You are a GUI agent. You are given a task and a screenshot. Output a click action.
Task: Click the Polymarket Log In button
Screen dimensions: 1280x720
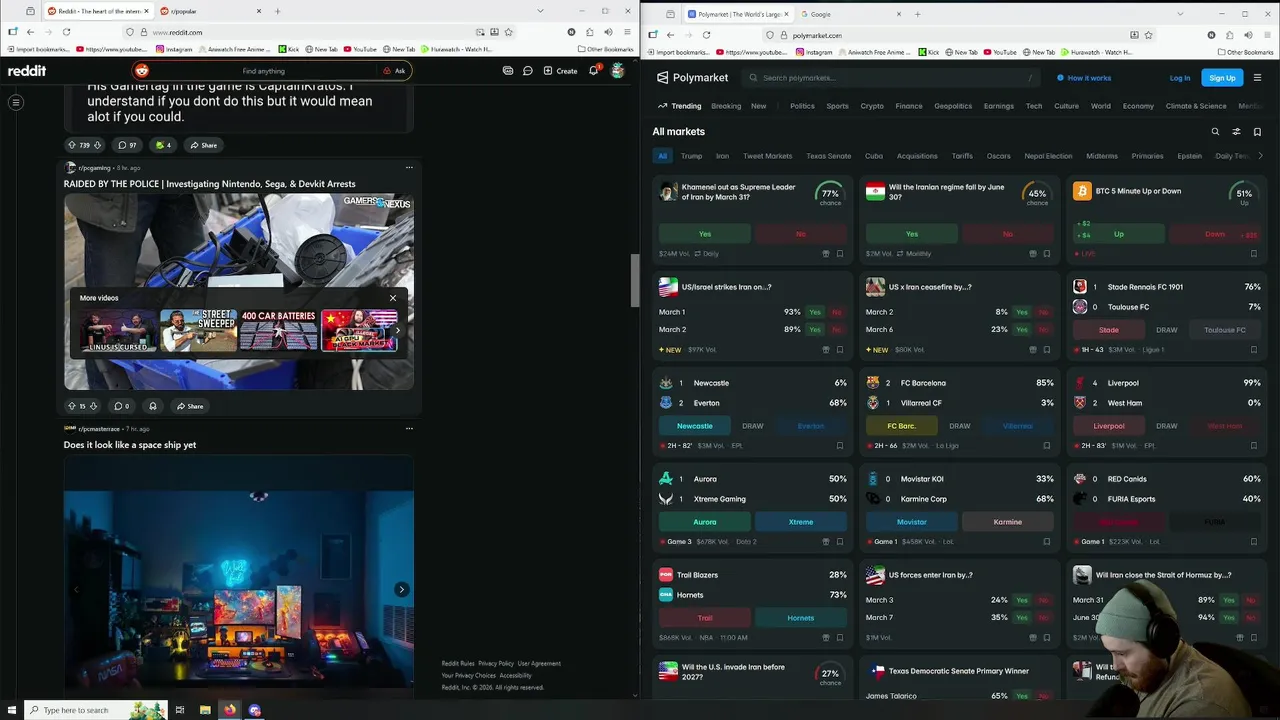point(1180,78)
